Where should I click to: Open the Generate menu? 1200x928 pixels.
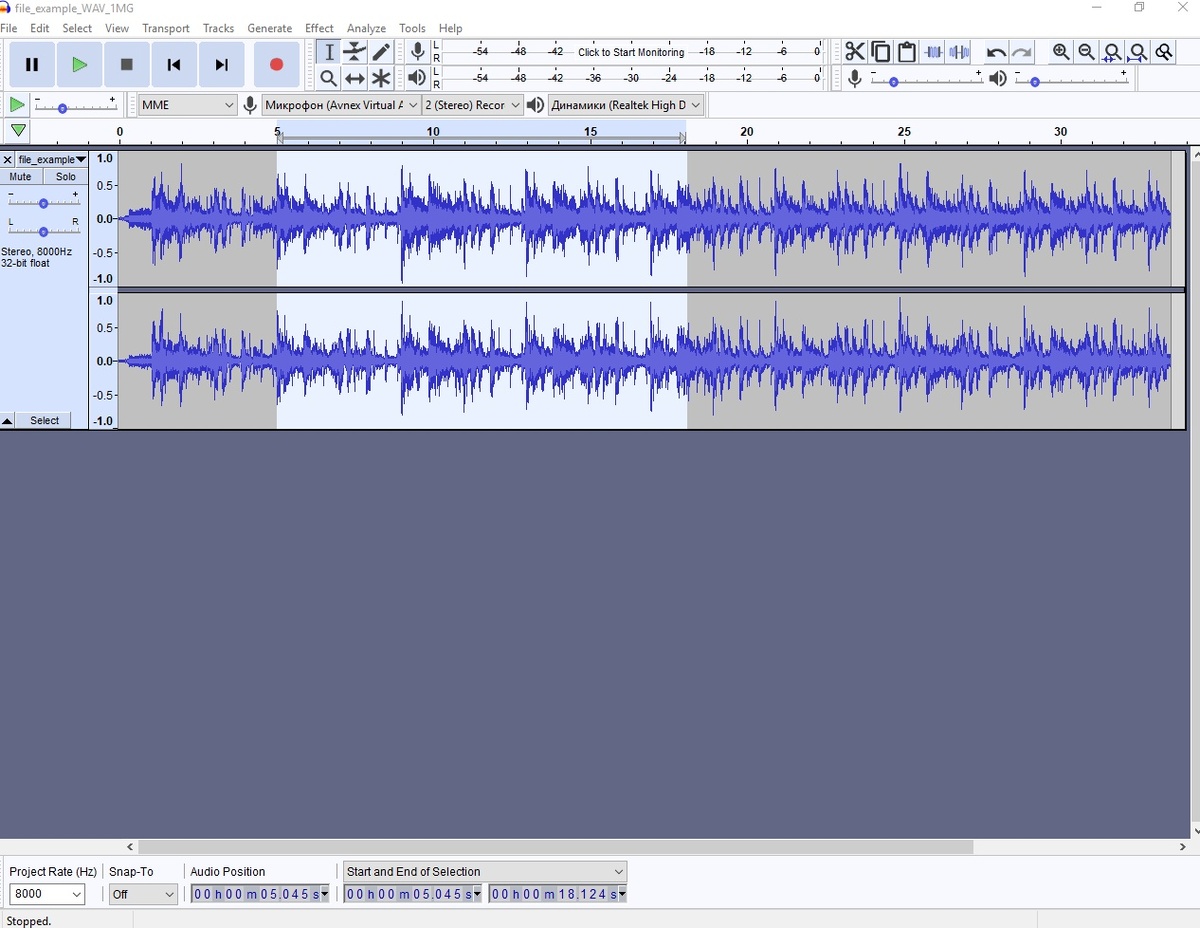tap(270, 28)
